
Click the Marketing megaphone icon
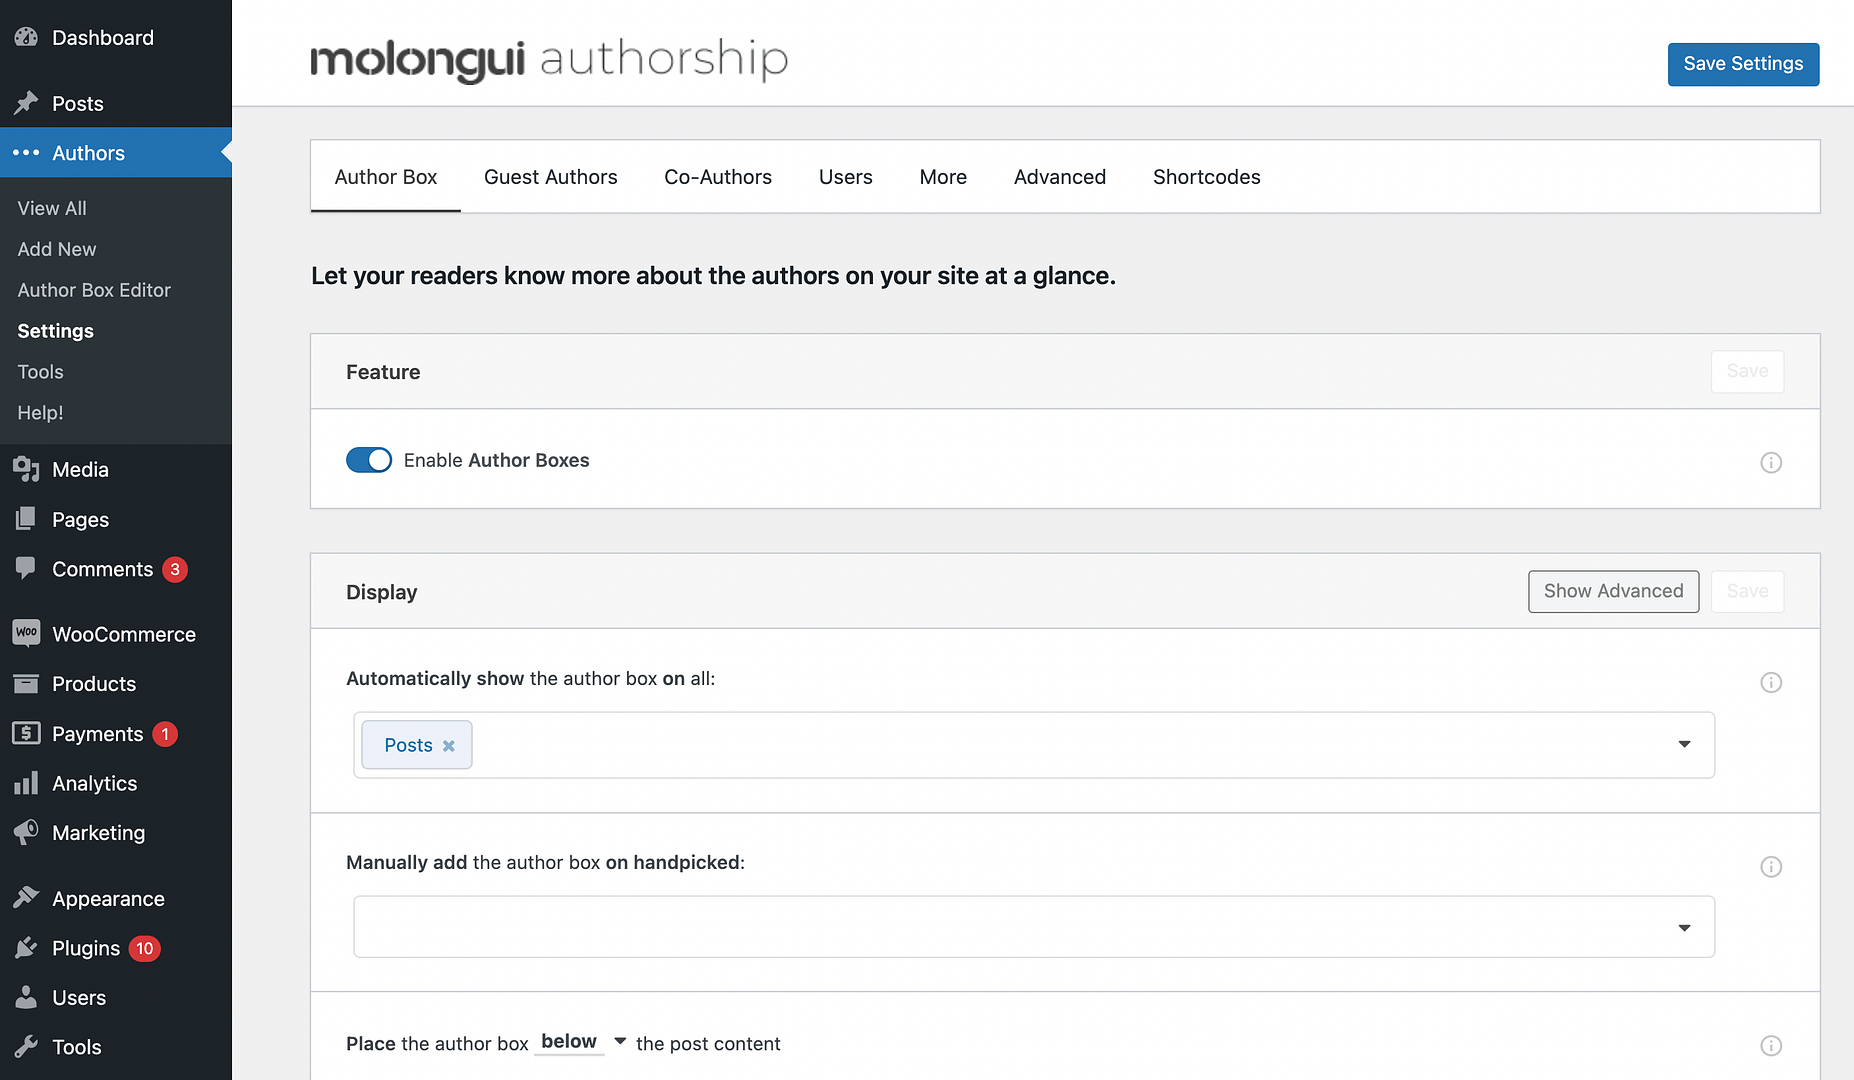click(26, 832)
